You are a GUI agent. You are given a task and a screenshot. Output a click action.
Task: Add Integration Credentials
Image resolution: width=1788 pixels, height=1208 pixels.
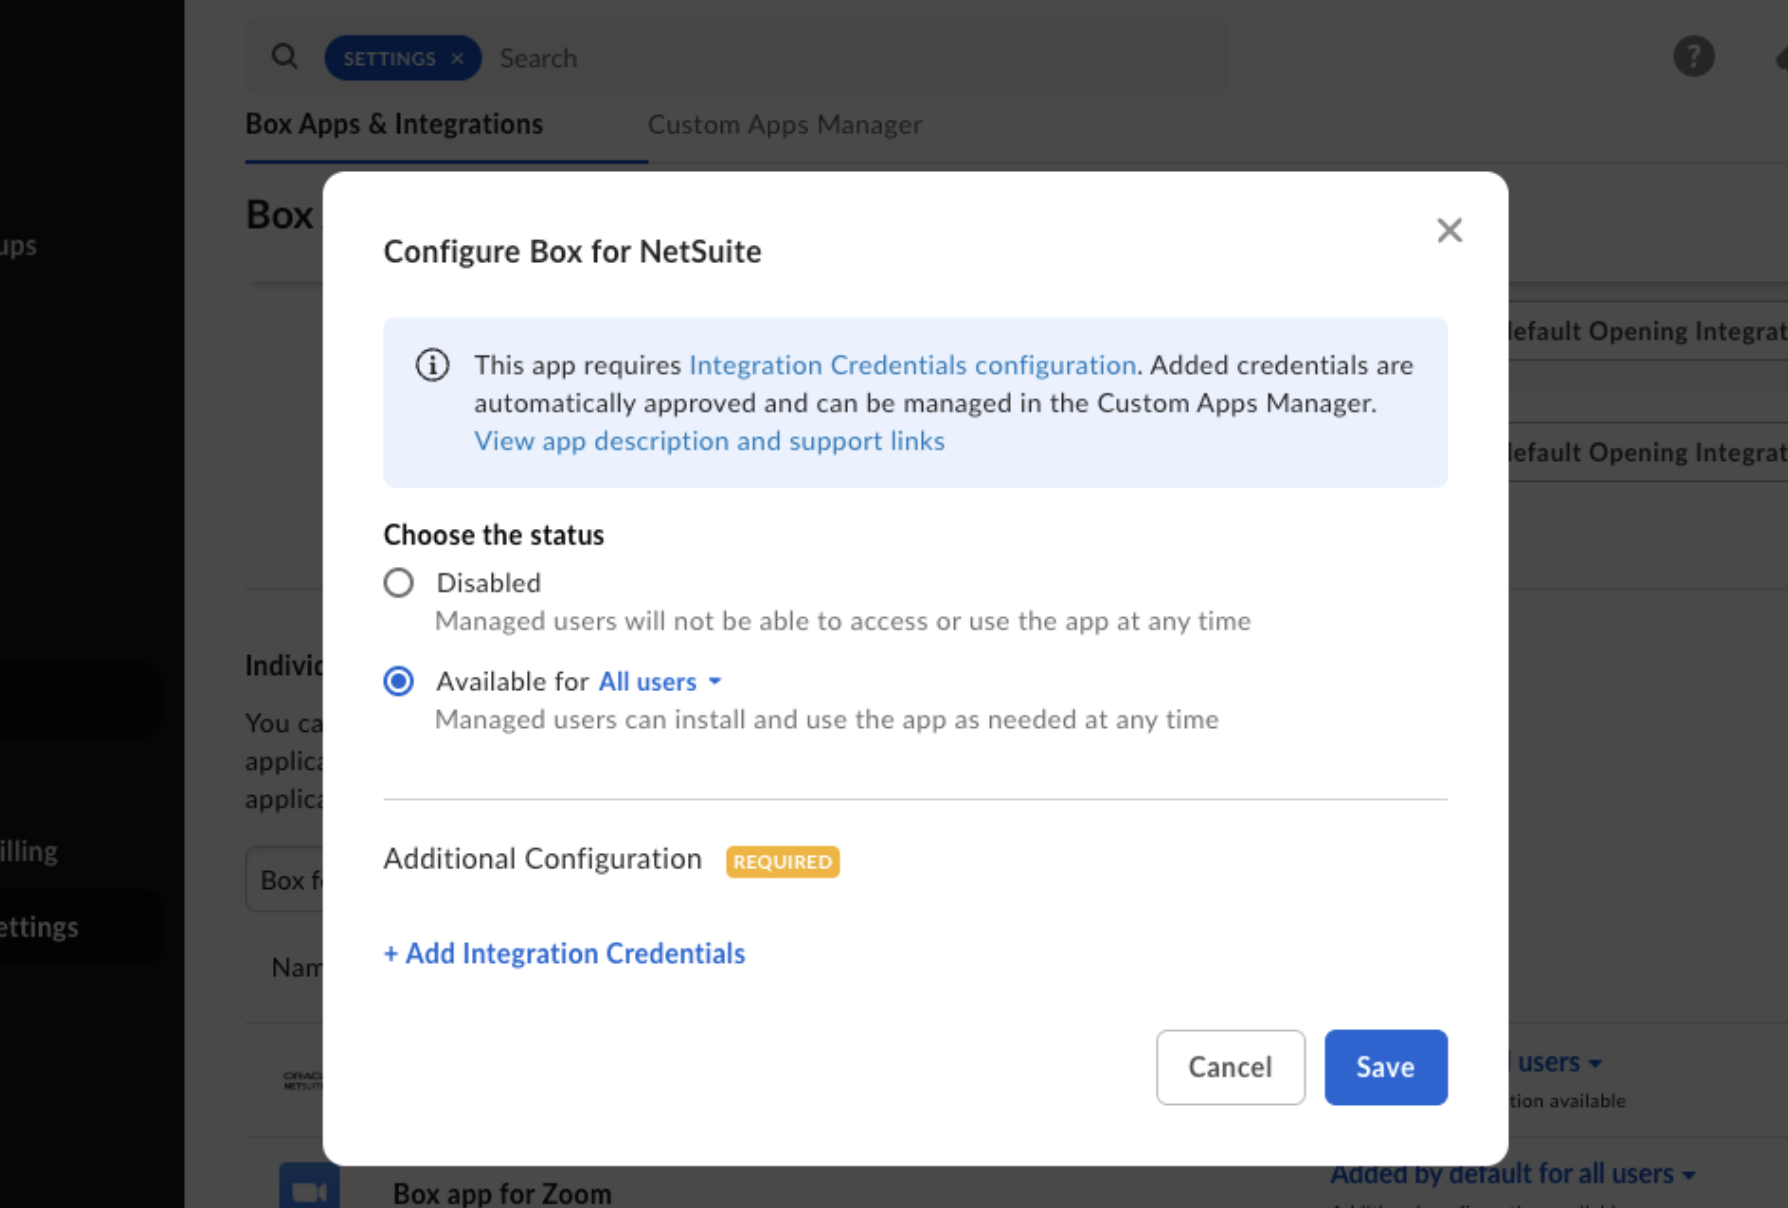(x=563, y=953)
